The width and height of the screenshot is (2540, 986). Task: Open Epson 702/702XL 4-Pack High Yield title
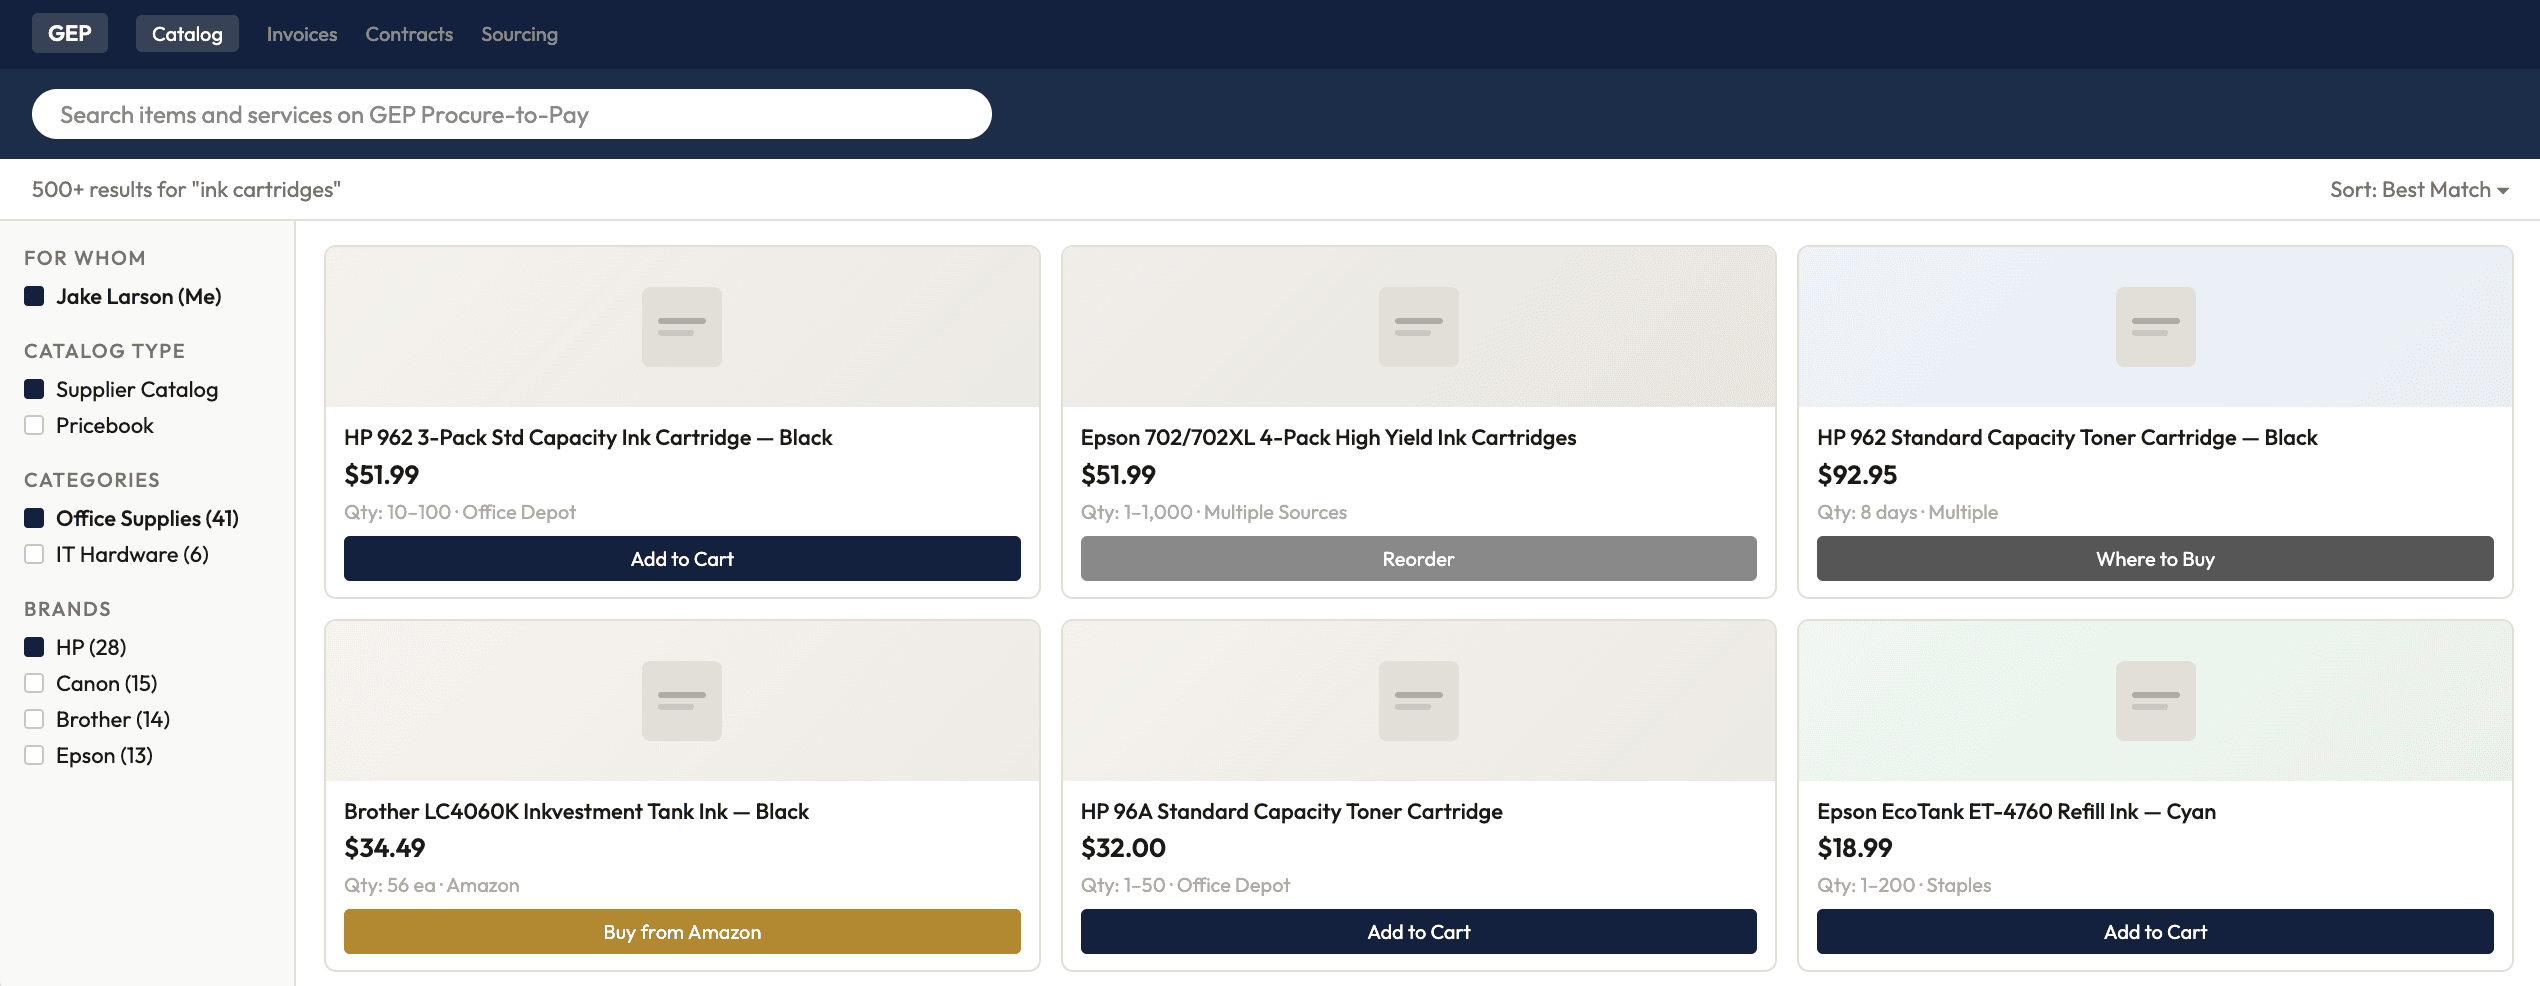click(1328, 438)
